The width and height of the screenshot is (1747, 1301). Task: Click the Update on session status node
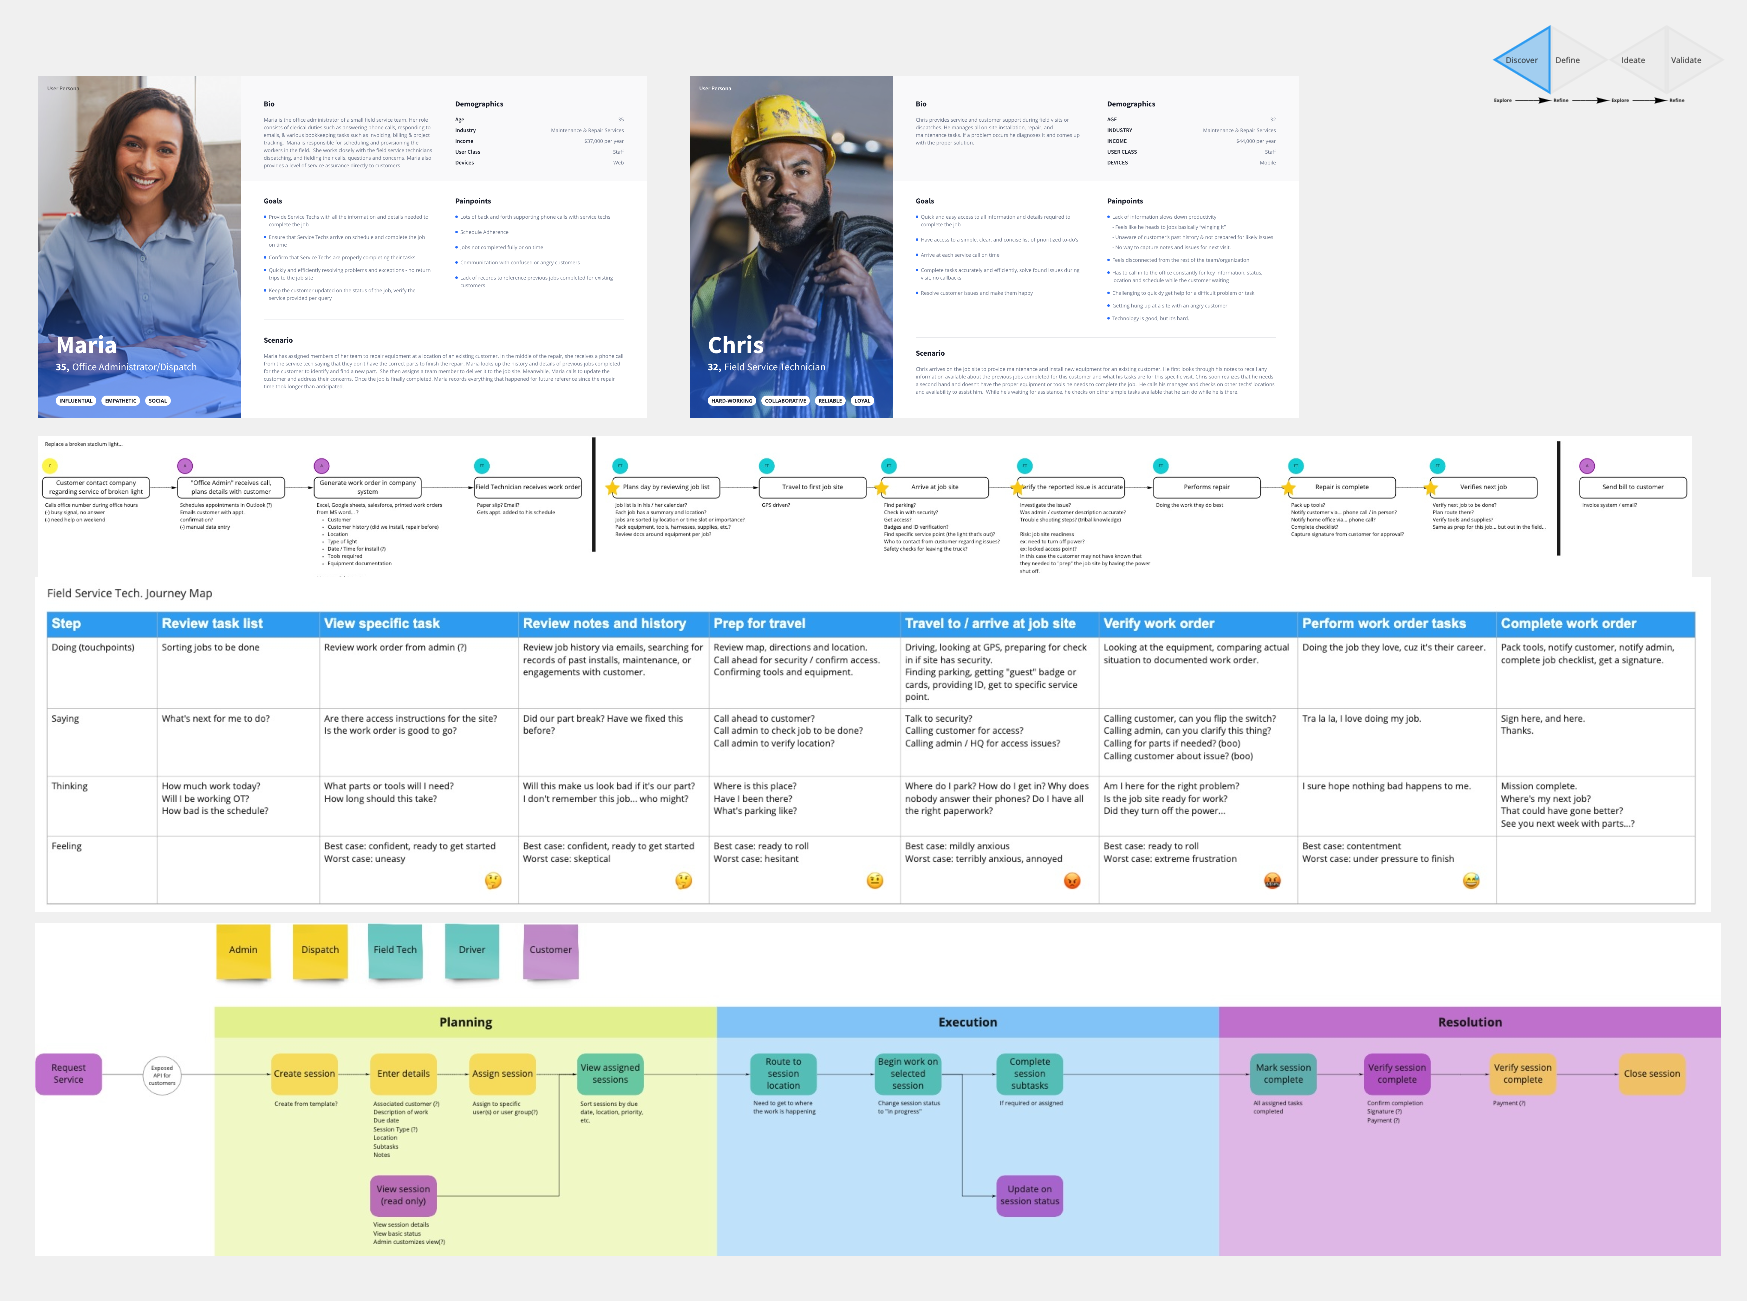[1029, 1195]
